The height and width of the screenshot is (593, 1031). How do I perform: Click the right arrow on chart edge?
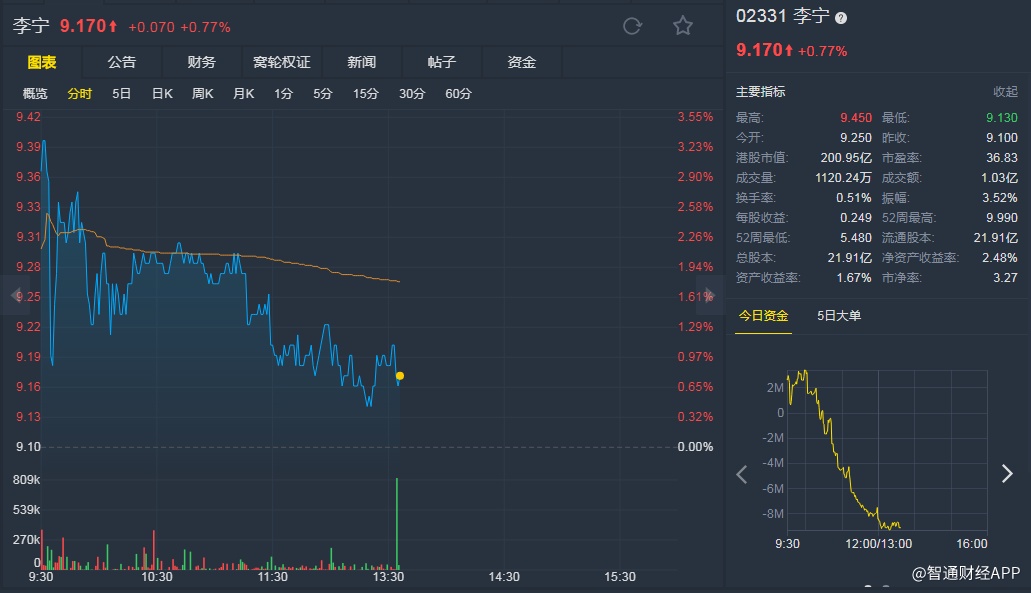711,296
